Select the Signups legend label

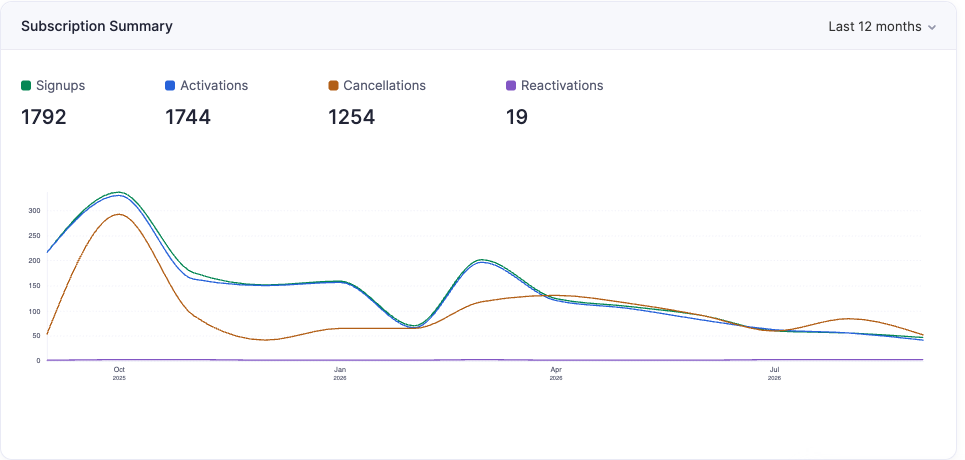point(60,86)
